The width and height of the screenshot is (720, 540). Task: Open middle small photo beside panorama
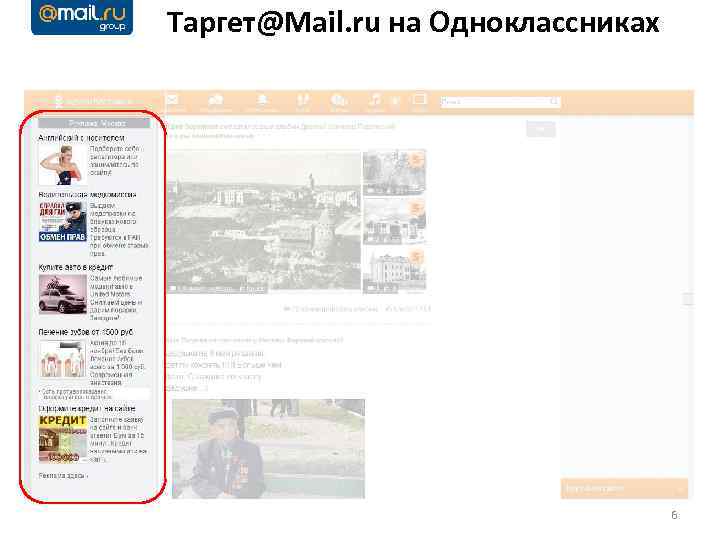394,222
